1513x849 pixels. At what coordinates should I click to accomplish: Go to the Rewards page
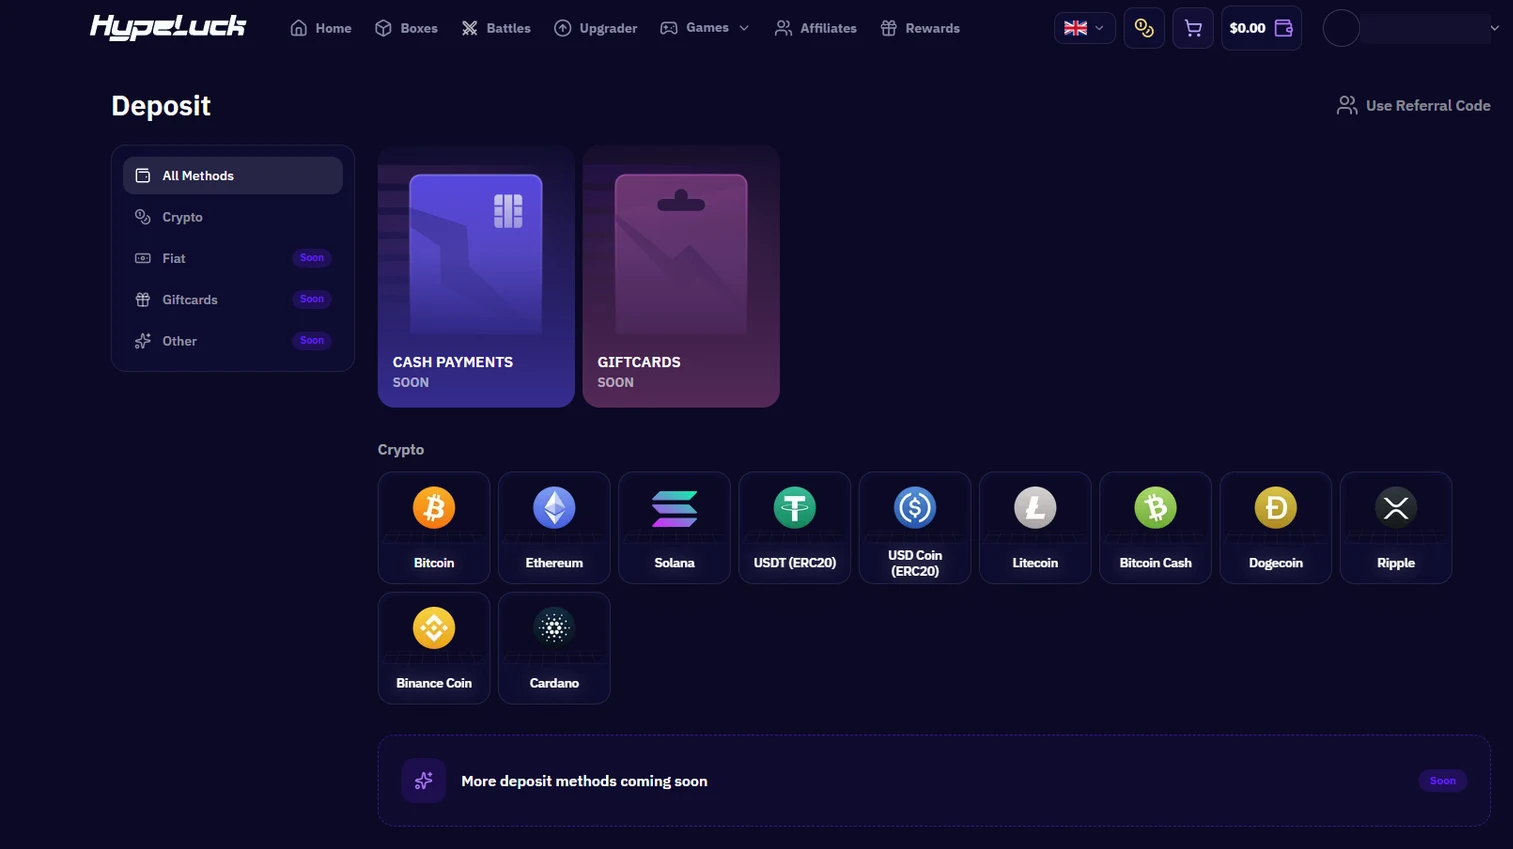[x=920, y=28]
